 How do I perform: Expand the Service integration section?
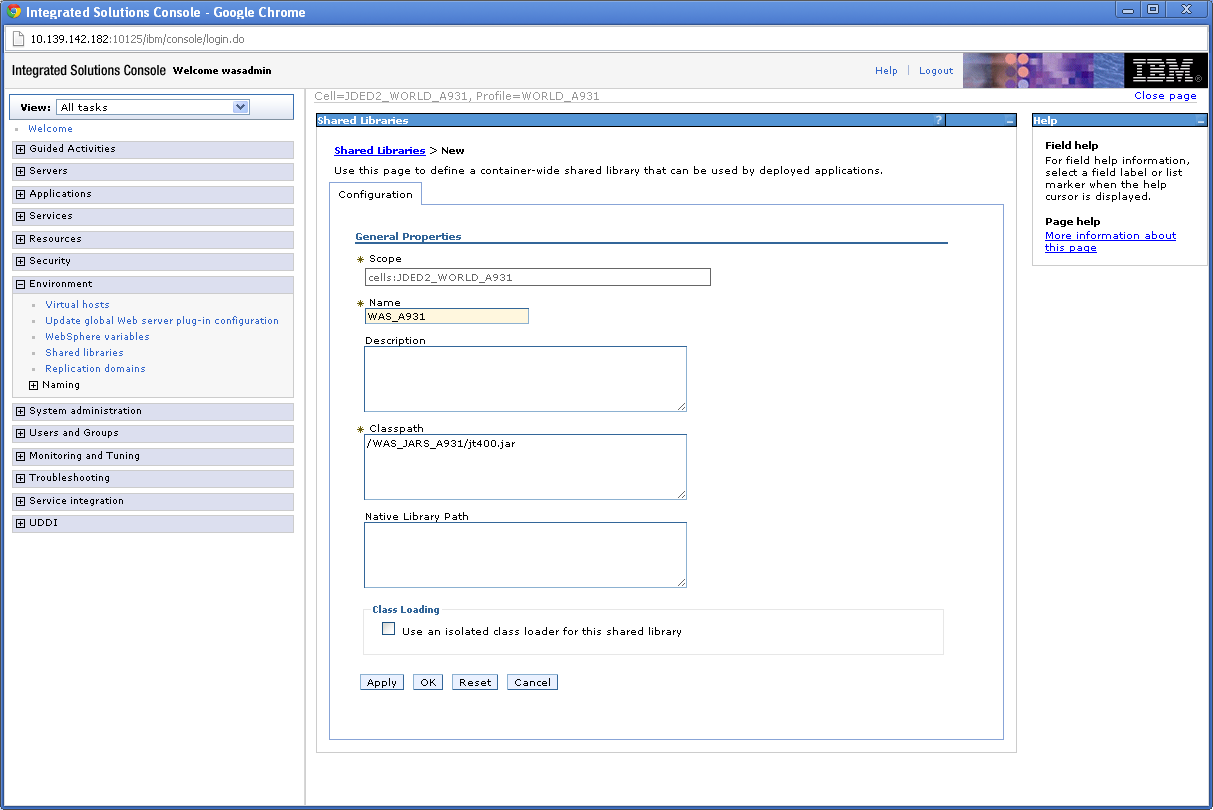point(21,501)
